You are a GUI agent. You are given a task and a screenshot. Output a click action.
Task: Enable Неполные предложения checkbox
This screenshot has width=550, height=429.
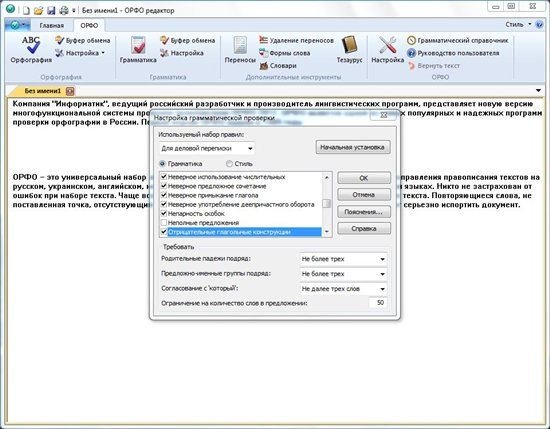pos(163,222)
